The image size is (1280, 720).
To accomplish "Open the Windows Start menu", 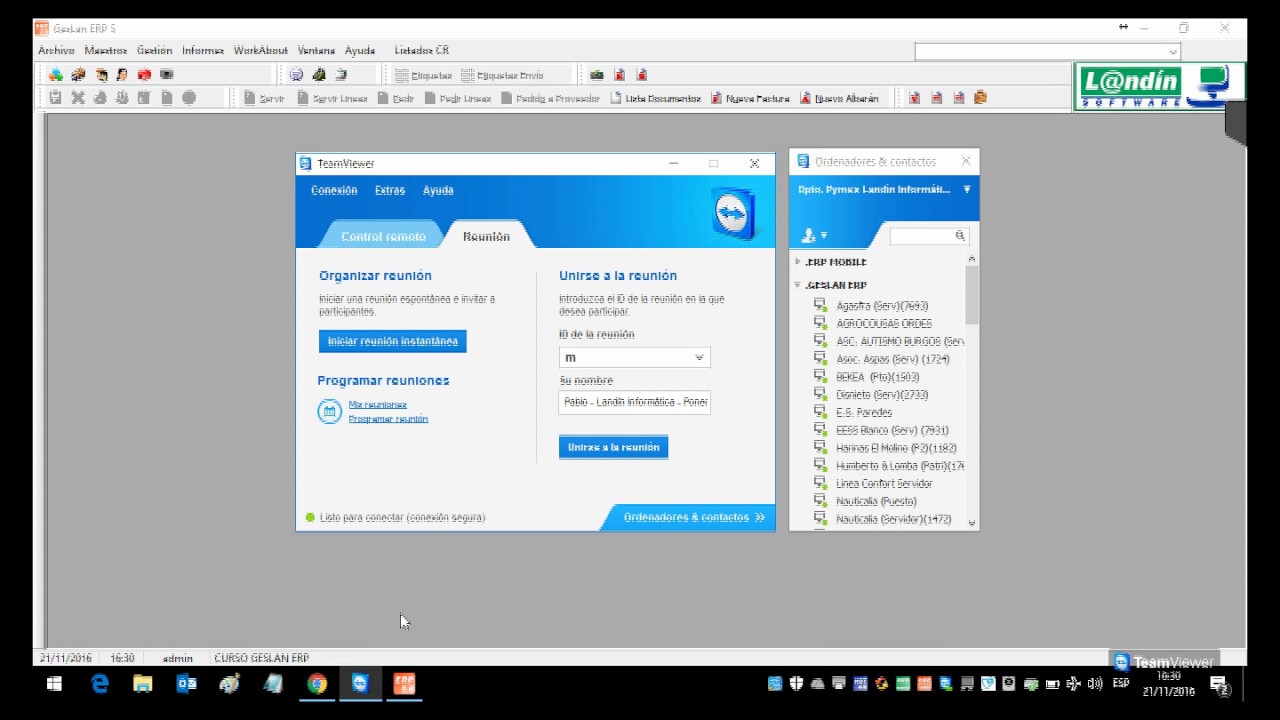I will 54,684.
